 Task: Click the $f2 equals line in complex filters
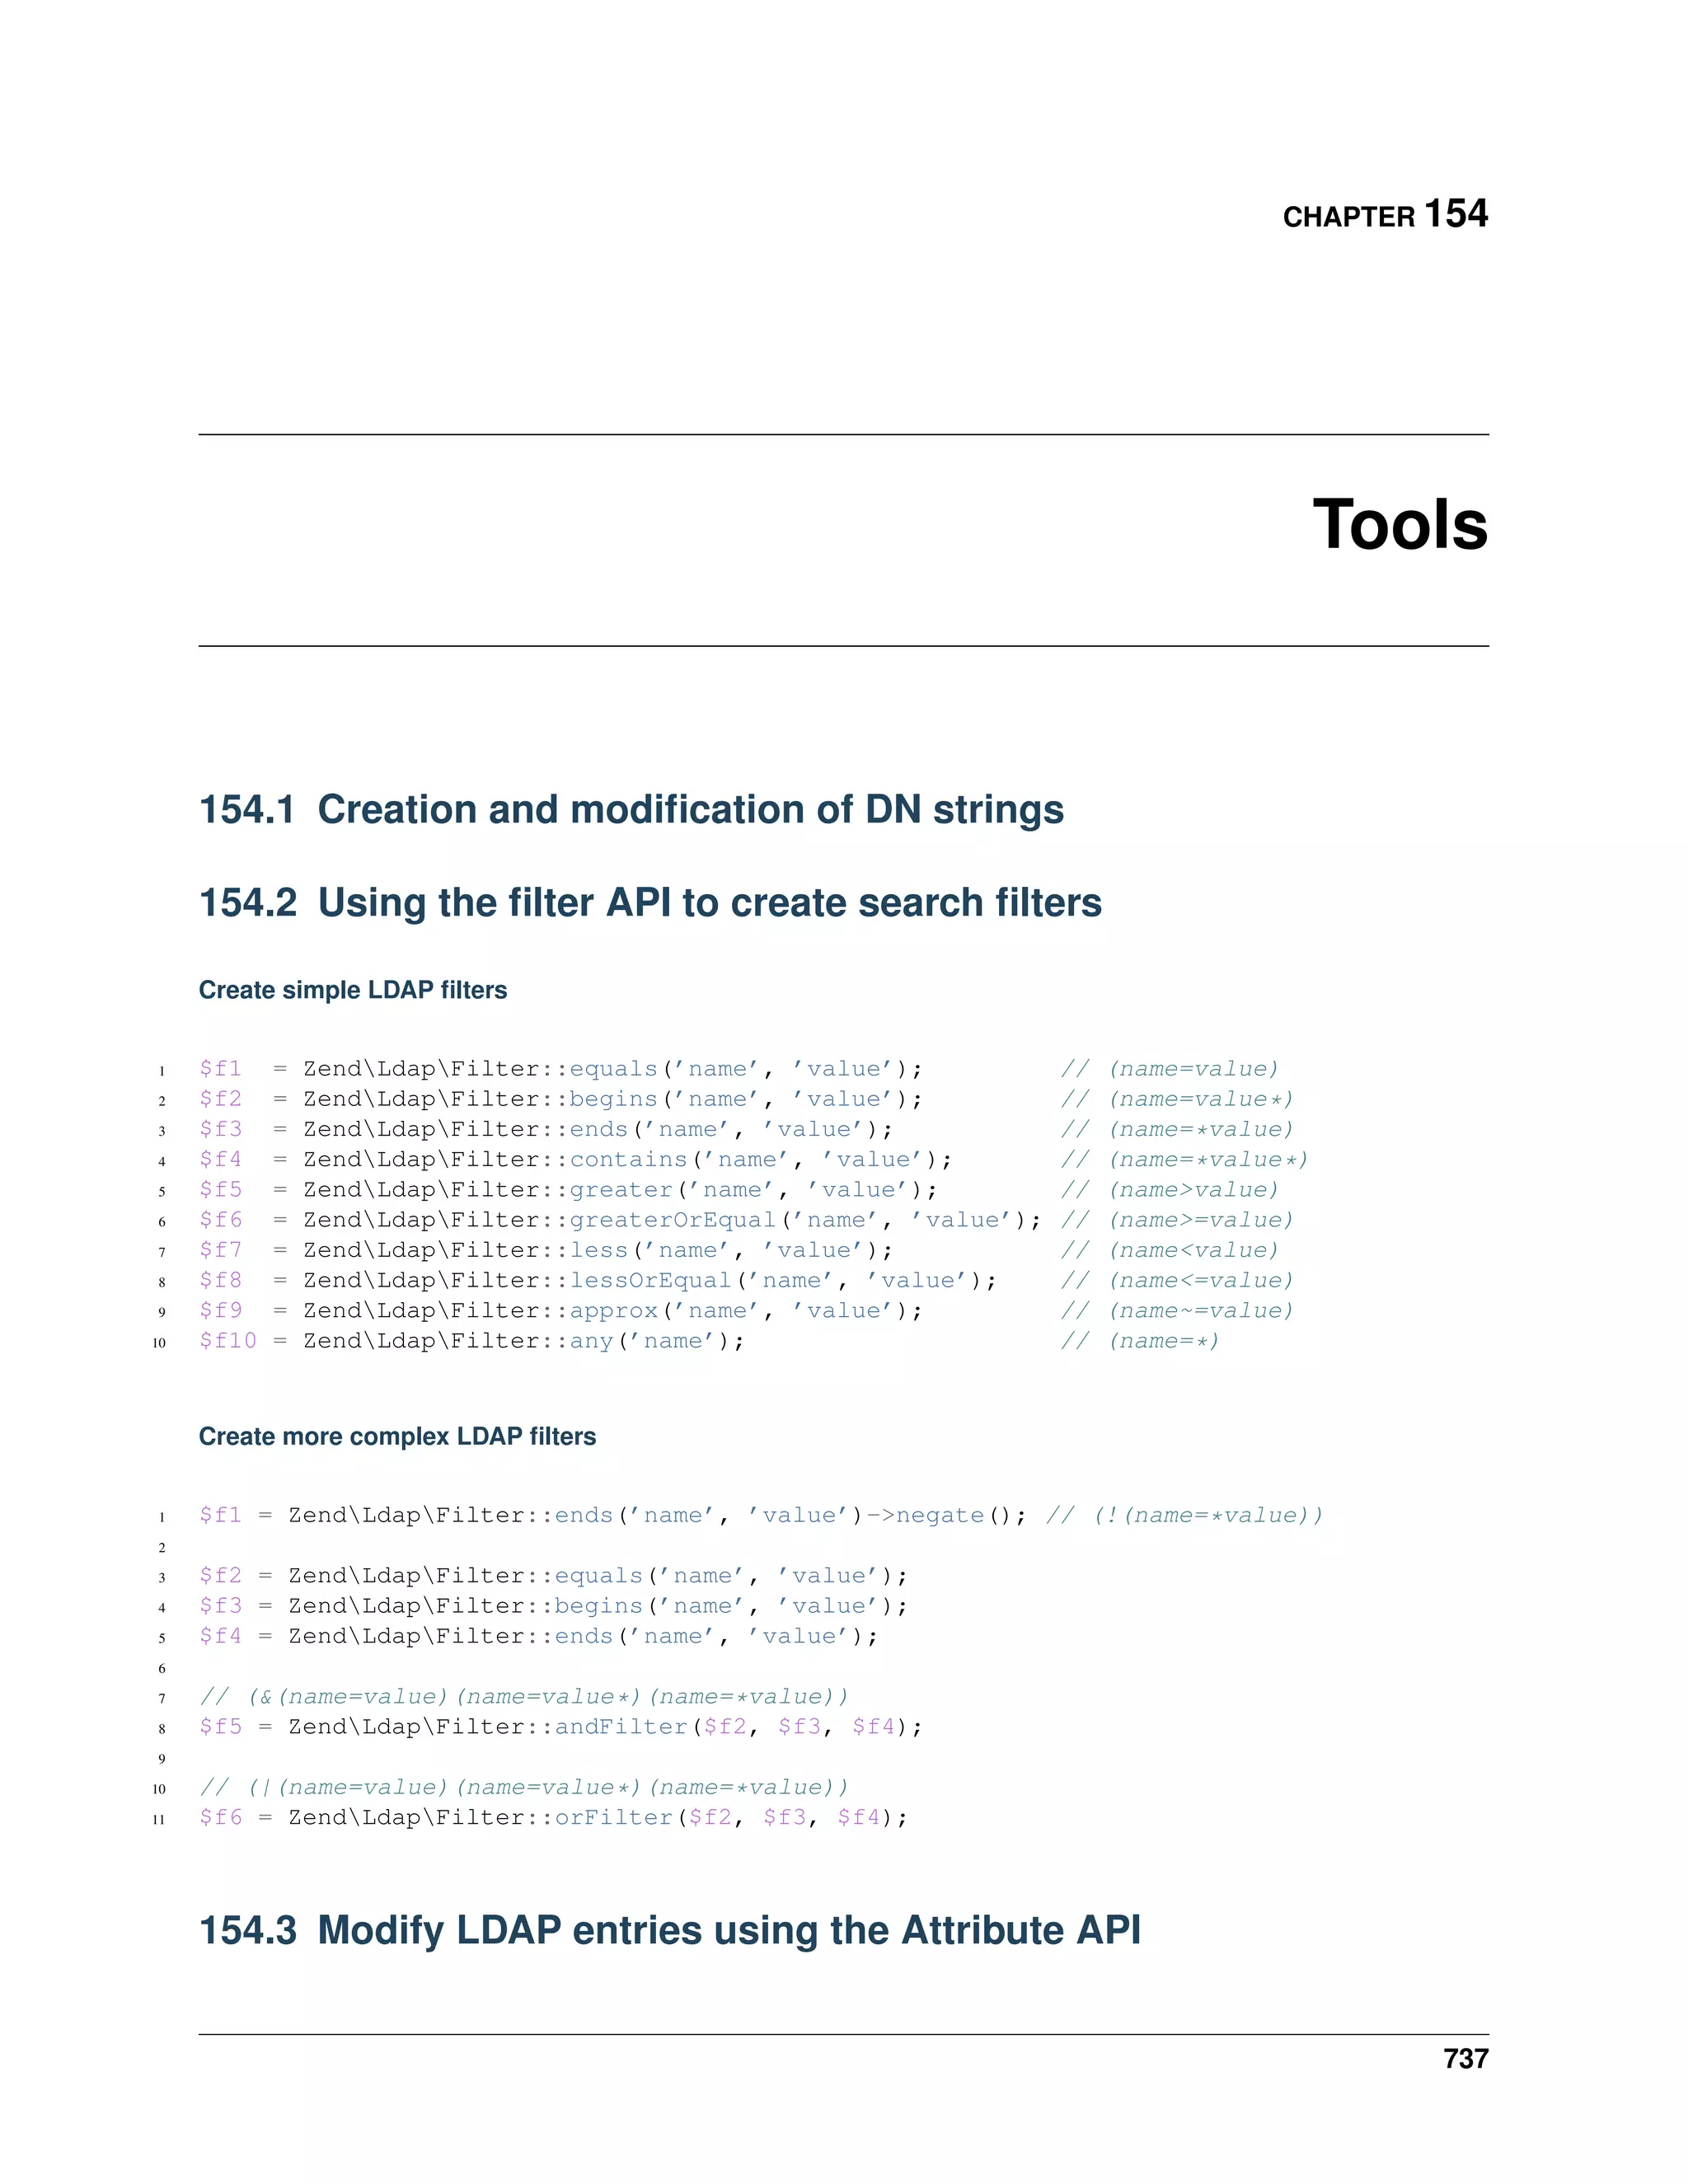pos(554,1576)
